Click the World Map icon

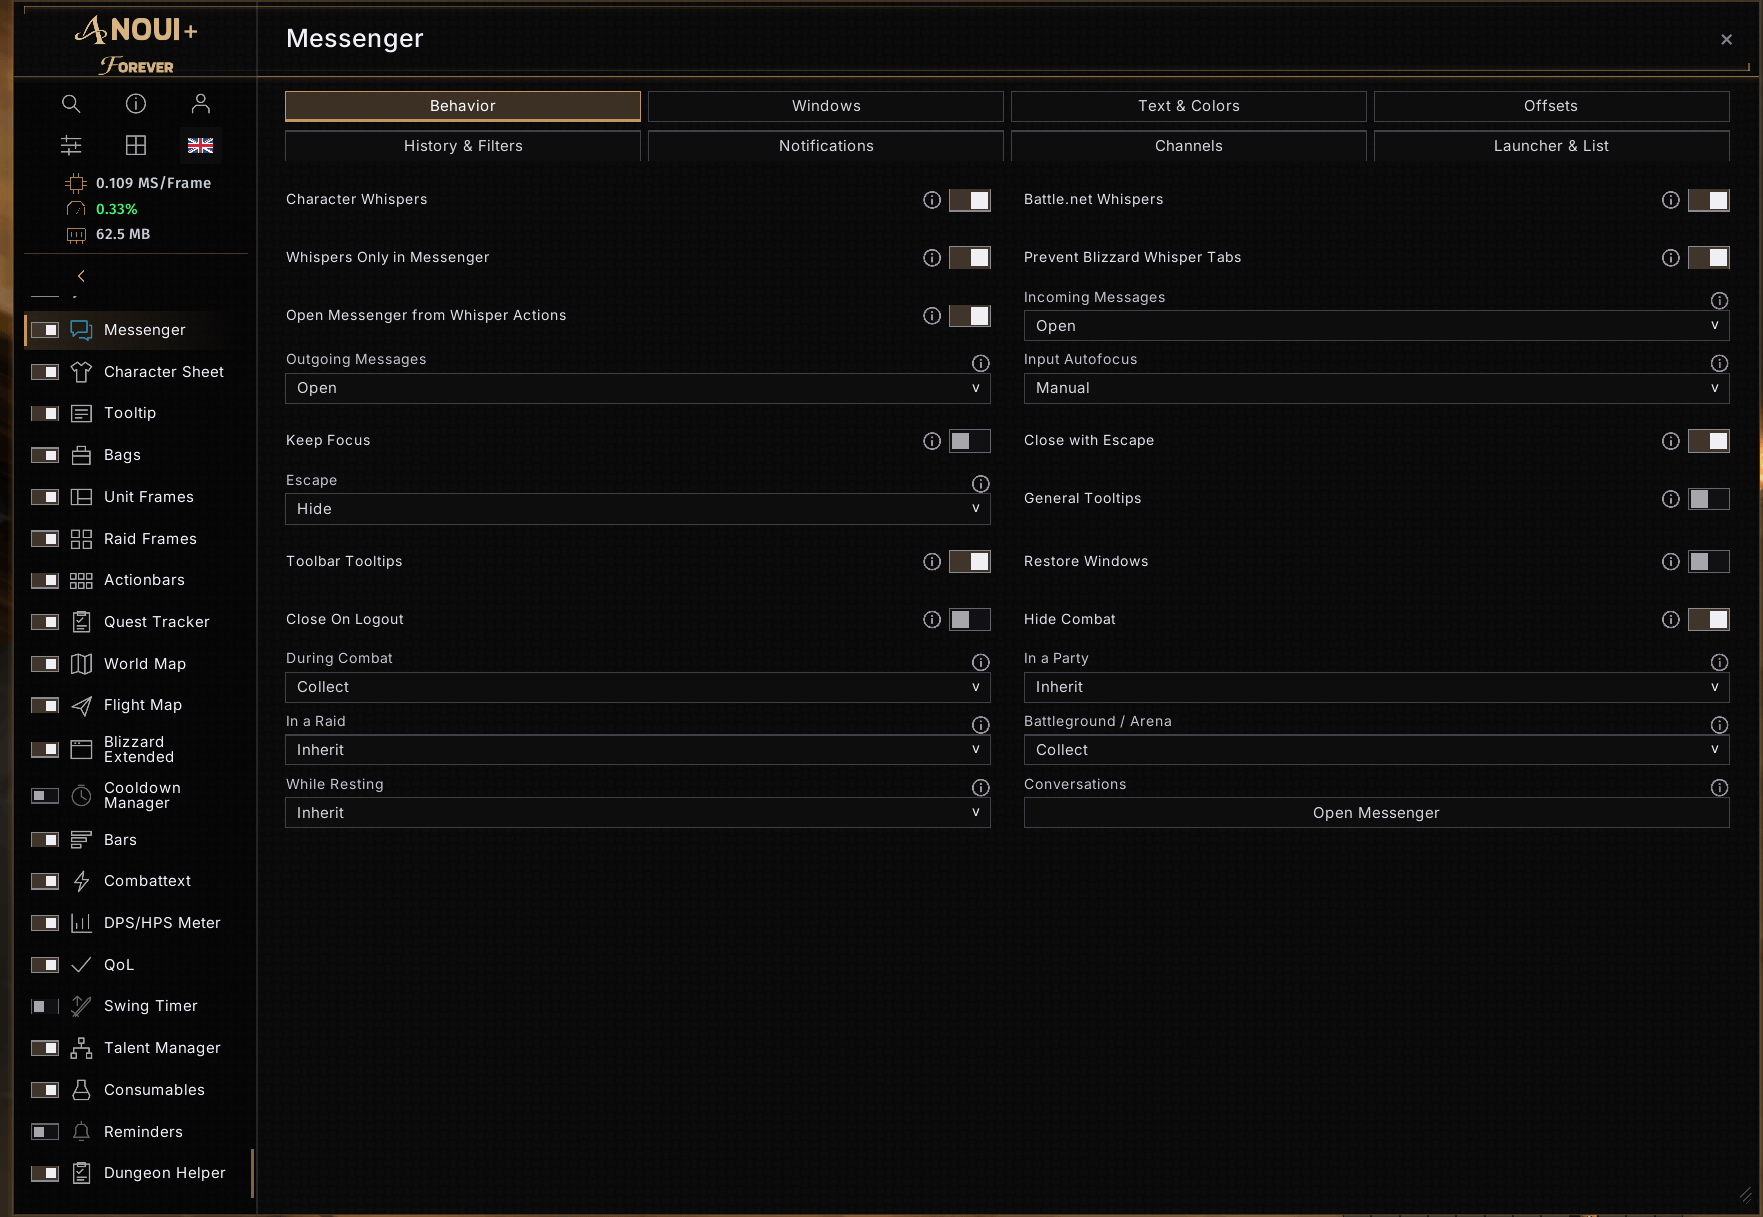[82, 664]
